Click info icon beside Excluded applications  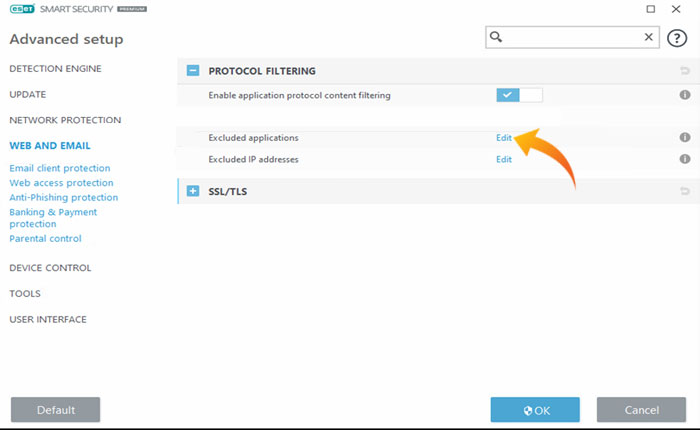tap(685, 138)
